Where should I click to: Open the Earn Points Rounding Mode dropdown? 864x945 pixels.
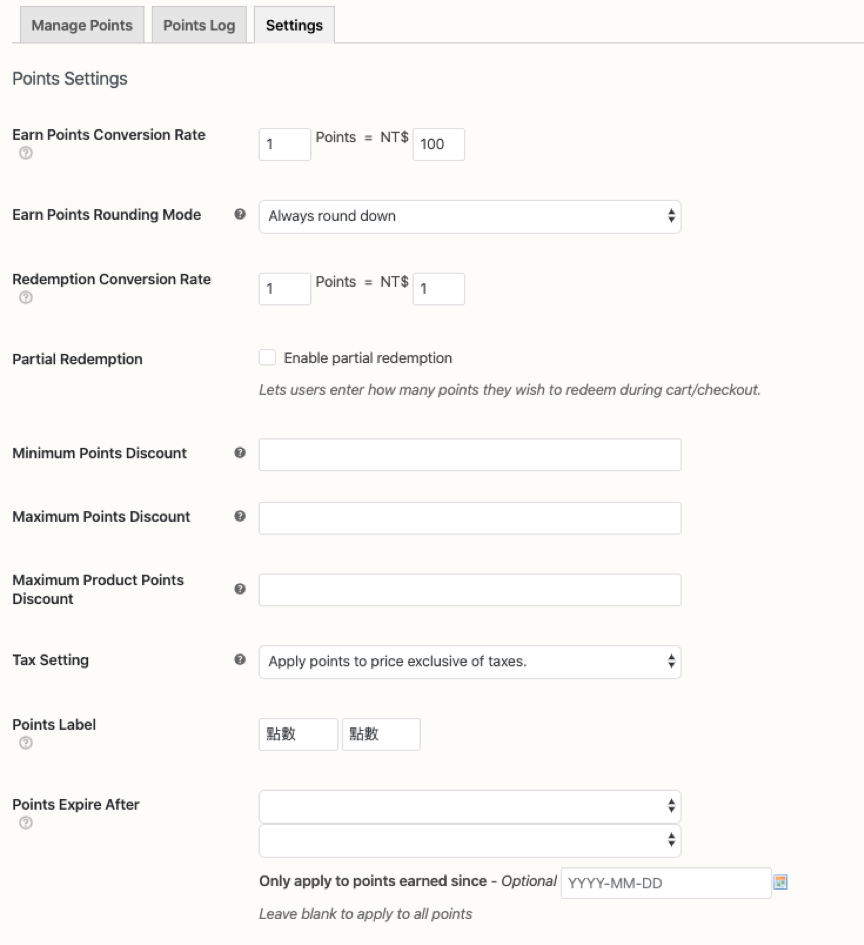click(469, 216)
